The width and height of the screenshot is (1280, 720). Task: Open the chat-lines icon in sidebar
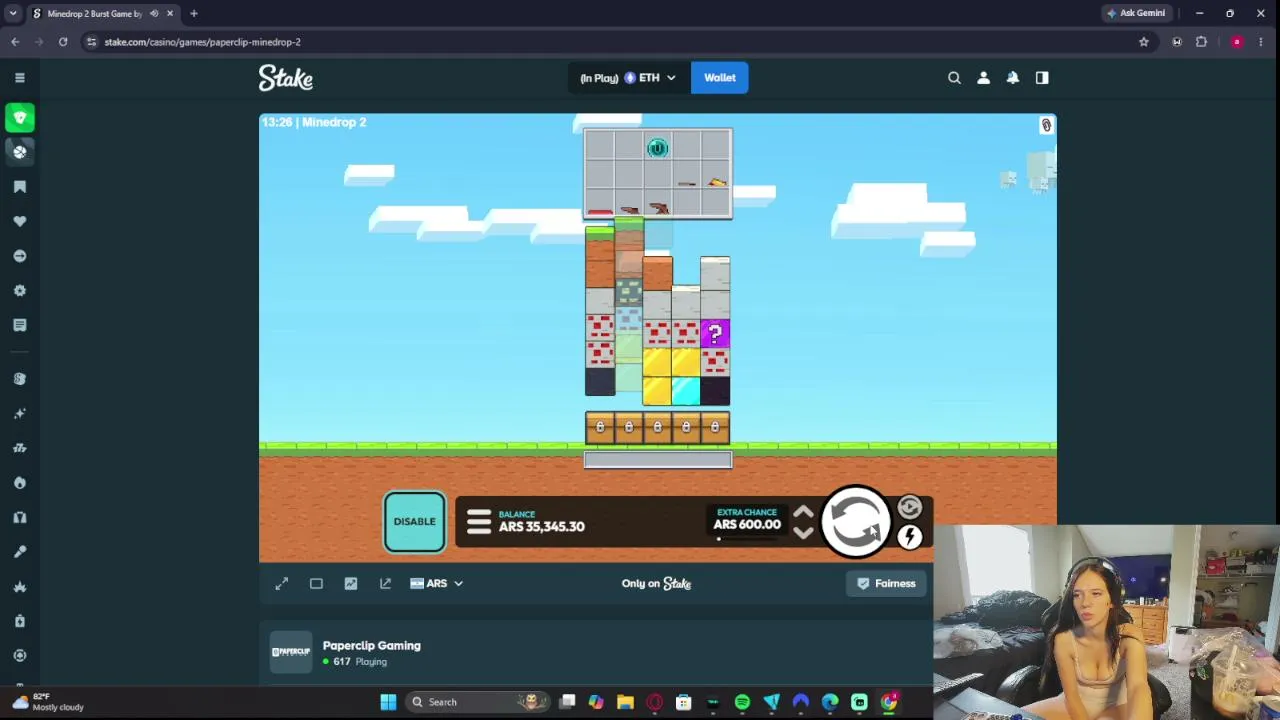pyautogui.click(x=20, y=325)
